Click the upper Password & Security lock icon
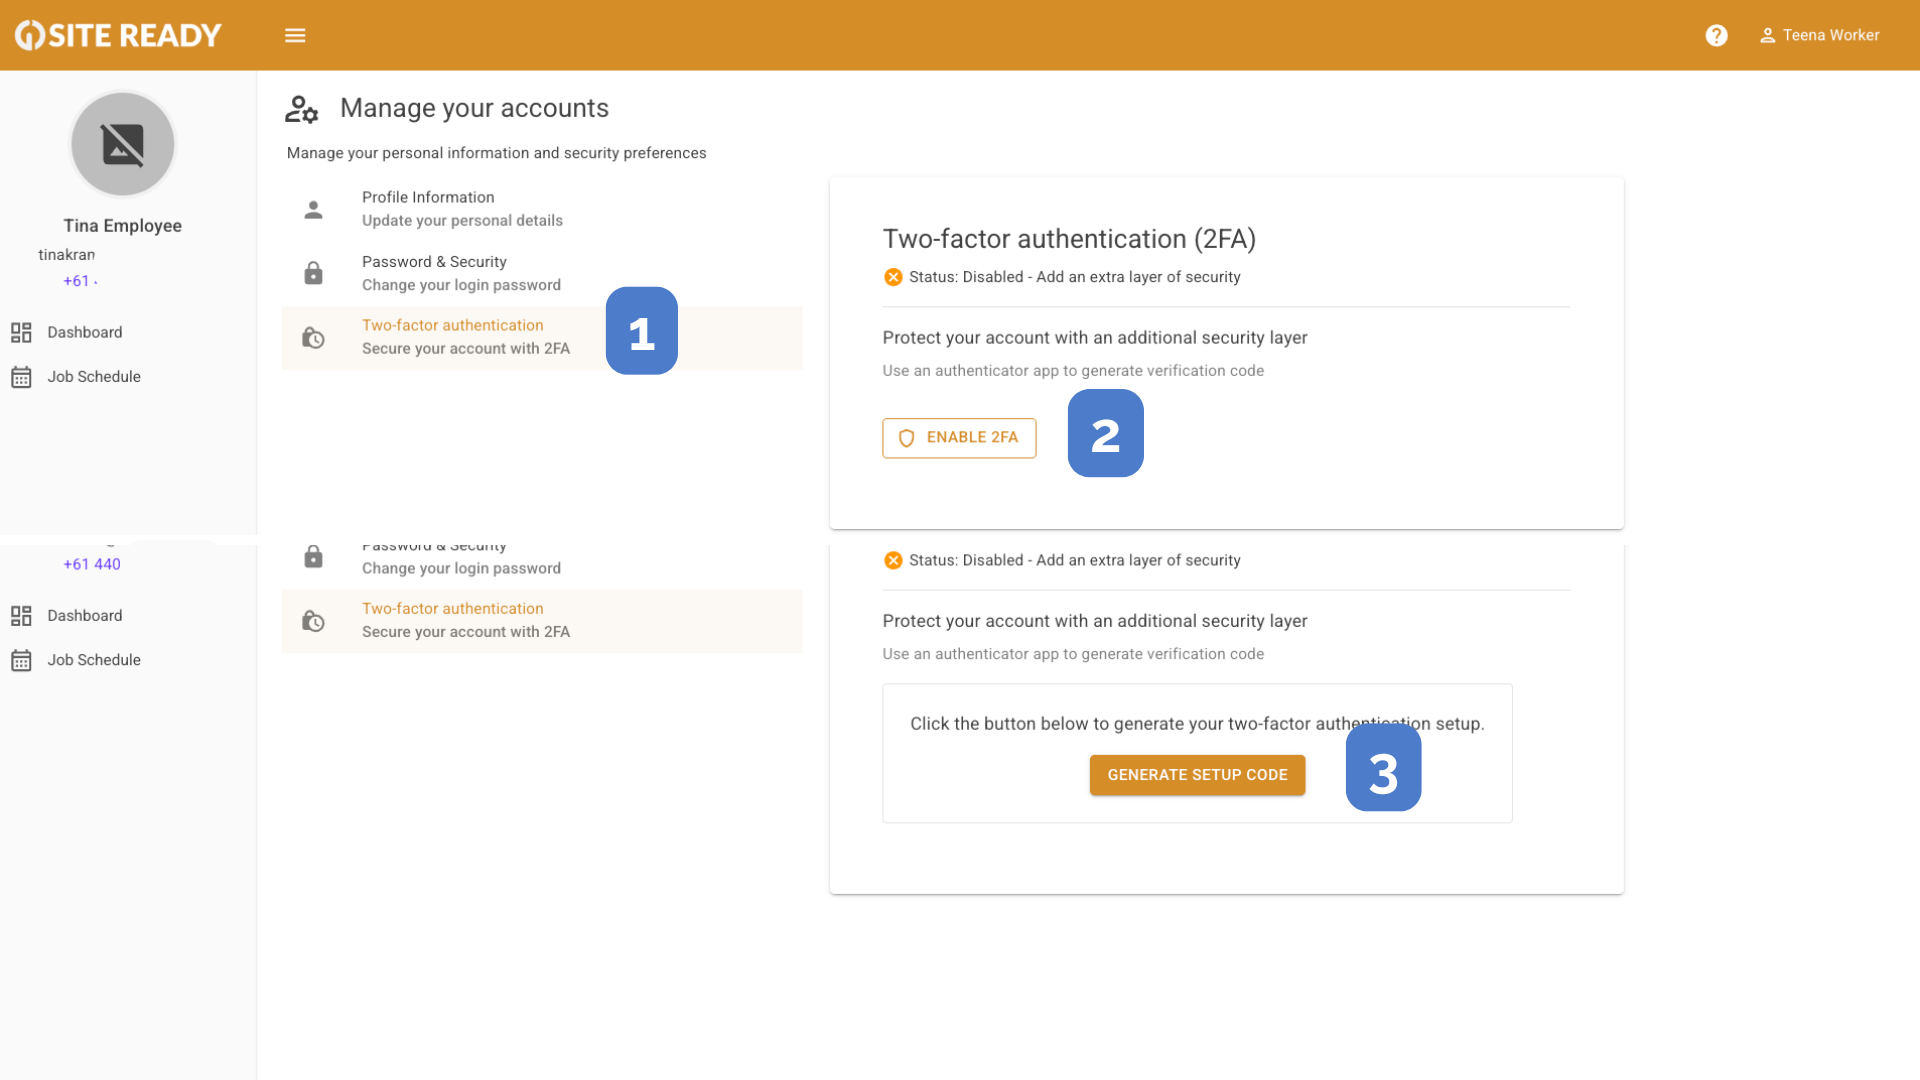The height and width of the screenshot is (1080, 1920). [313, 273]
